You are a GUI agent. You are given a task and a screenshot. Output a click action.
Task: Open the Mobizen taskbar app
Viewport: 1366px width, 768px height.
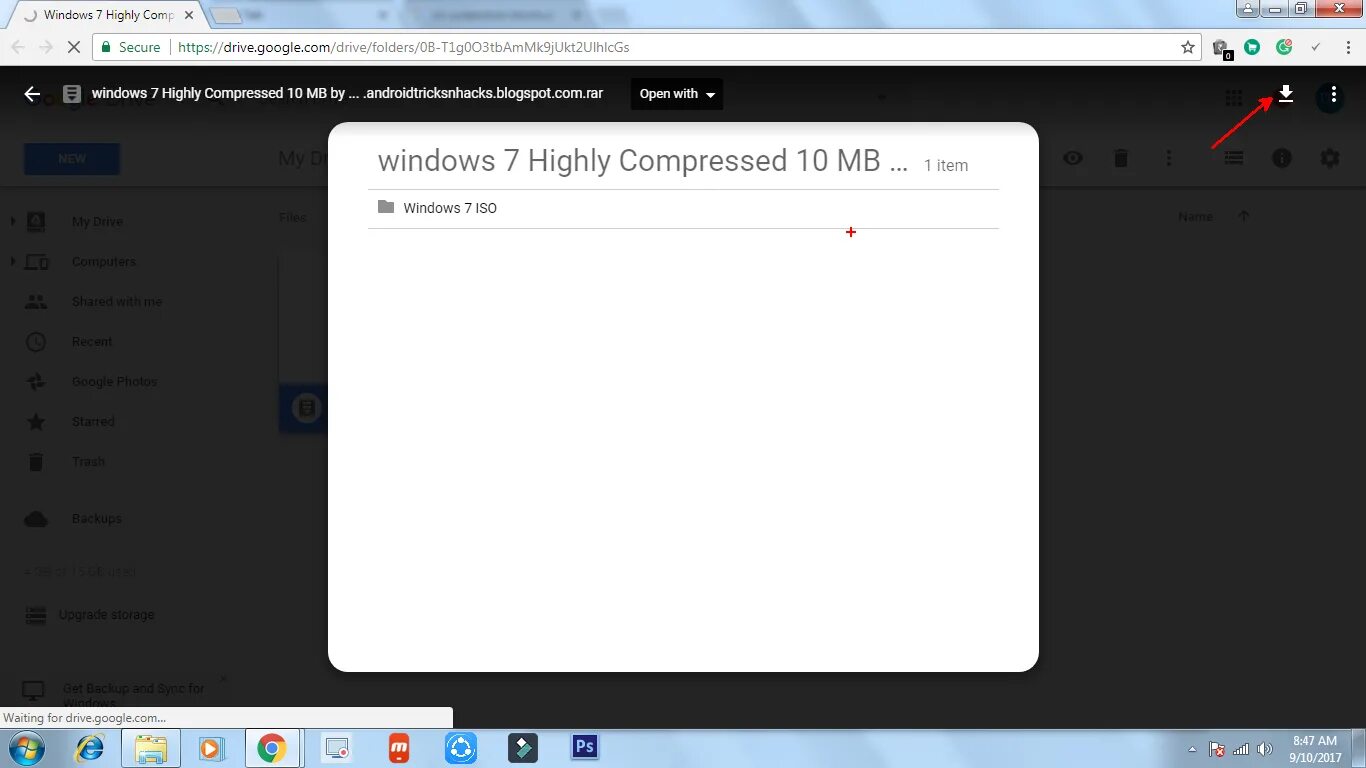pos(399,748)
